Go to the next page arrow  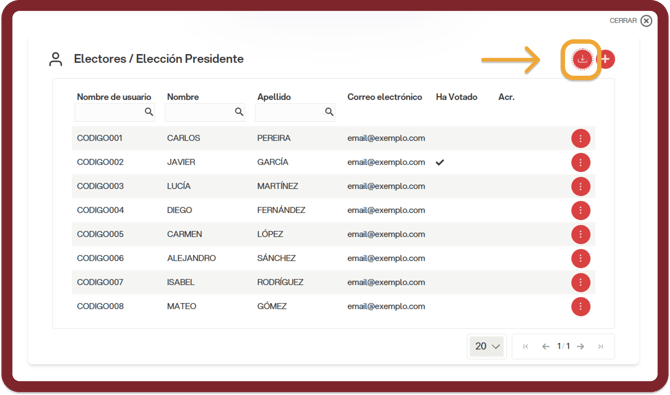[580, 346]
